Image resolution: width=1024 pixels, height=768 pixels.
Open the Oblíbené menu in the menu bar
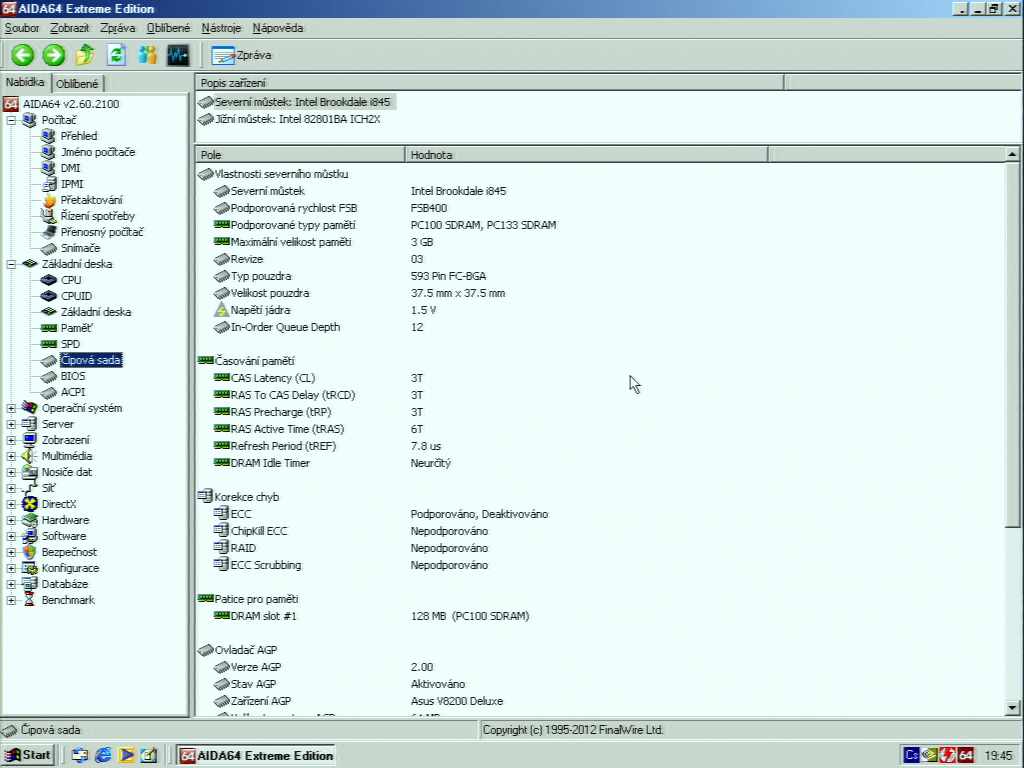(168, 28)
